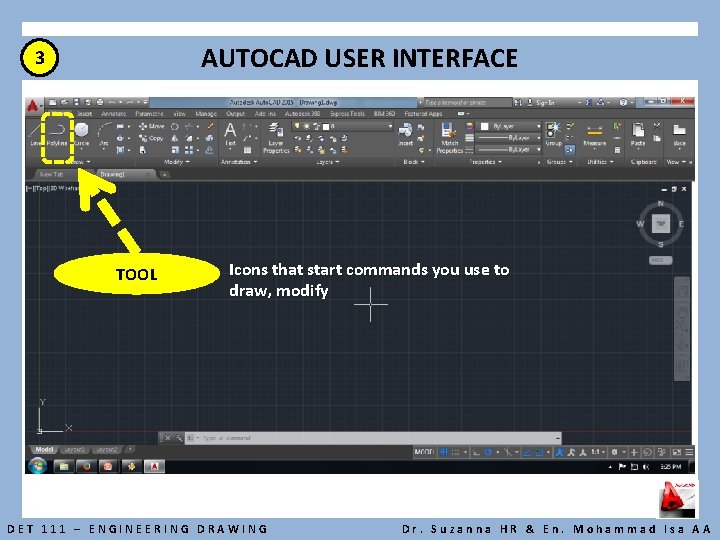
Task: Click the WCS button below the ViewCube
Action: point(660,260)
